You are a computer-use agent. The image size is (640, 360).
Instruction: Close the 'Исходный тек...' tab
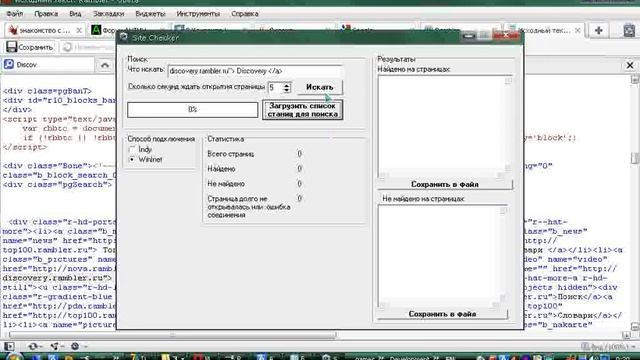tap(578, 30)
